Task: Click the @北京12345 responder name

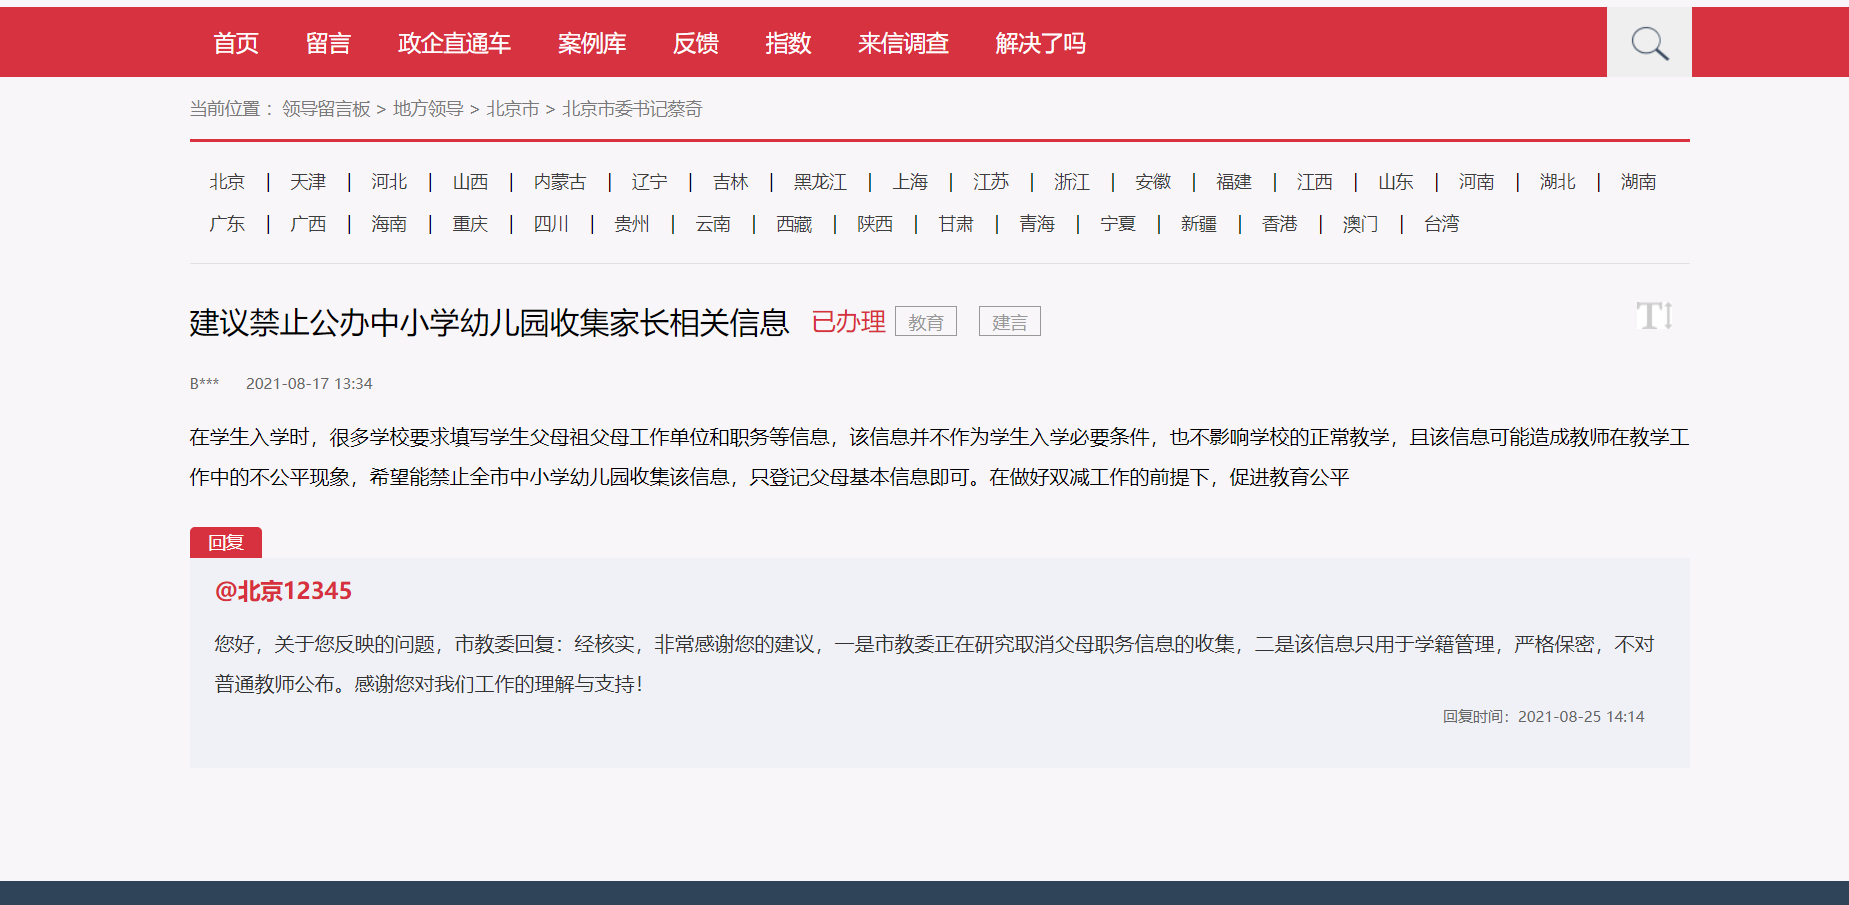Action: point(283,591)
